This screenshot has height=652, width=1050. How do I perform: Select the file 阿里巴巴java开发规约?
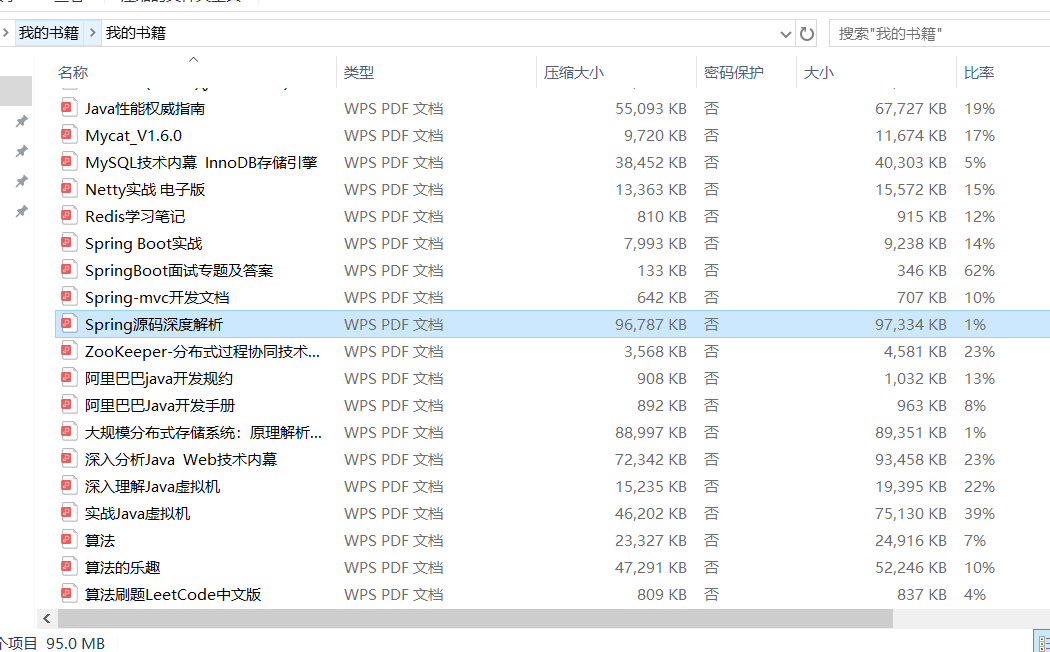[x=159, y=378]
